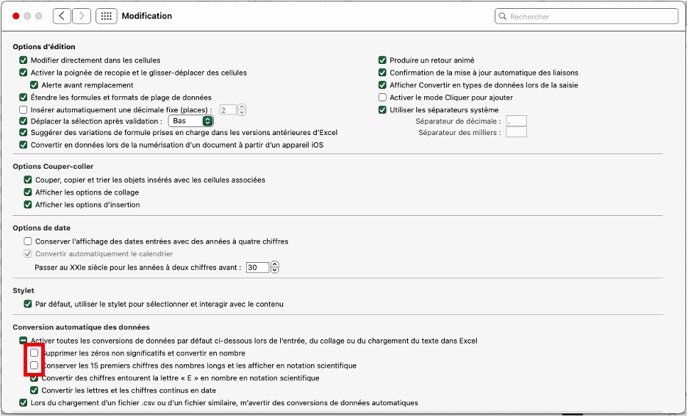Check 'Conserver les 15 premiers chiffres' option
Screen dimensions: 688x417
coord(34,366)
